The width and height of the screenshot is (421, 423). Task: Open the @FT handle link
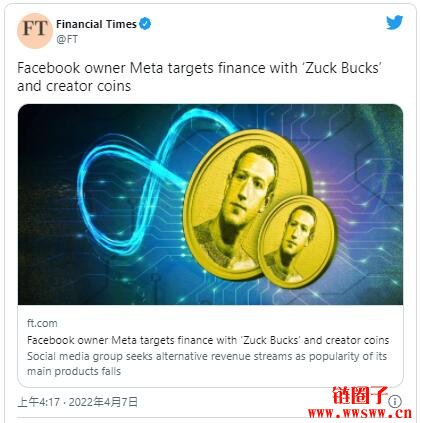tap(67, 39)
